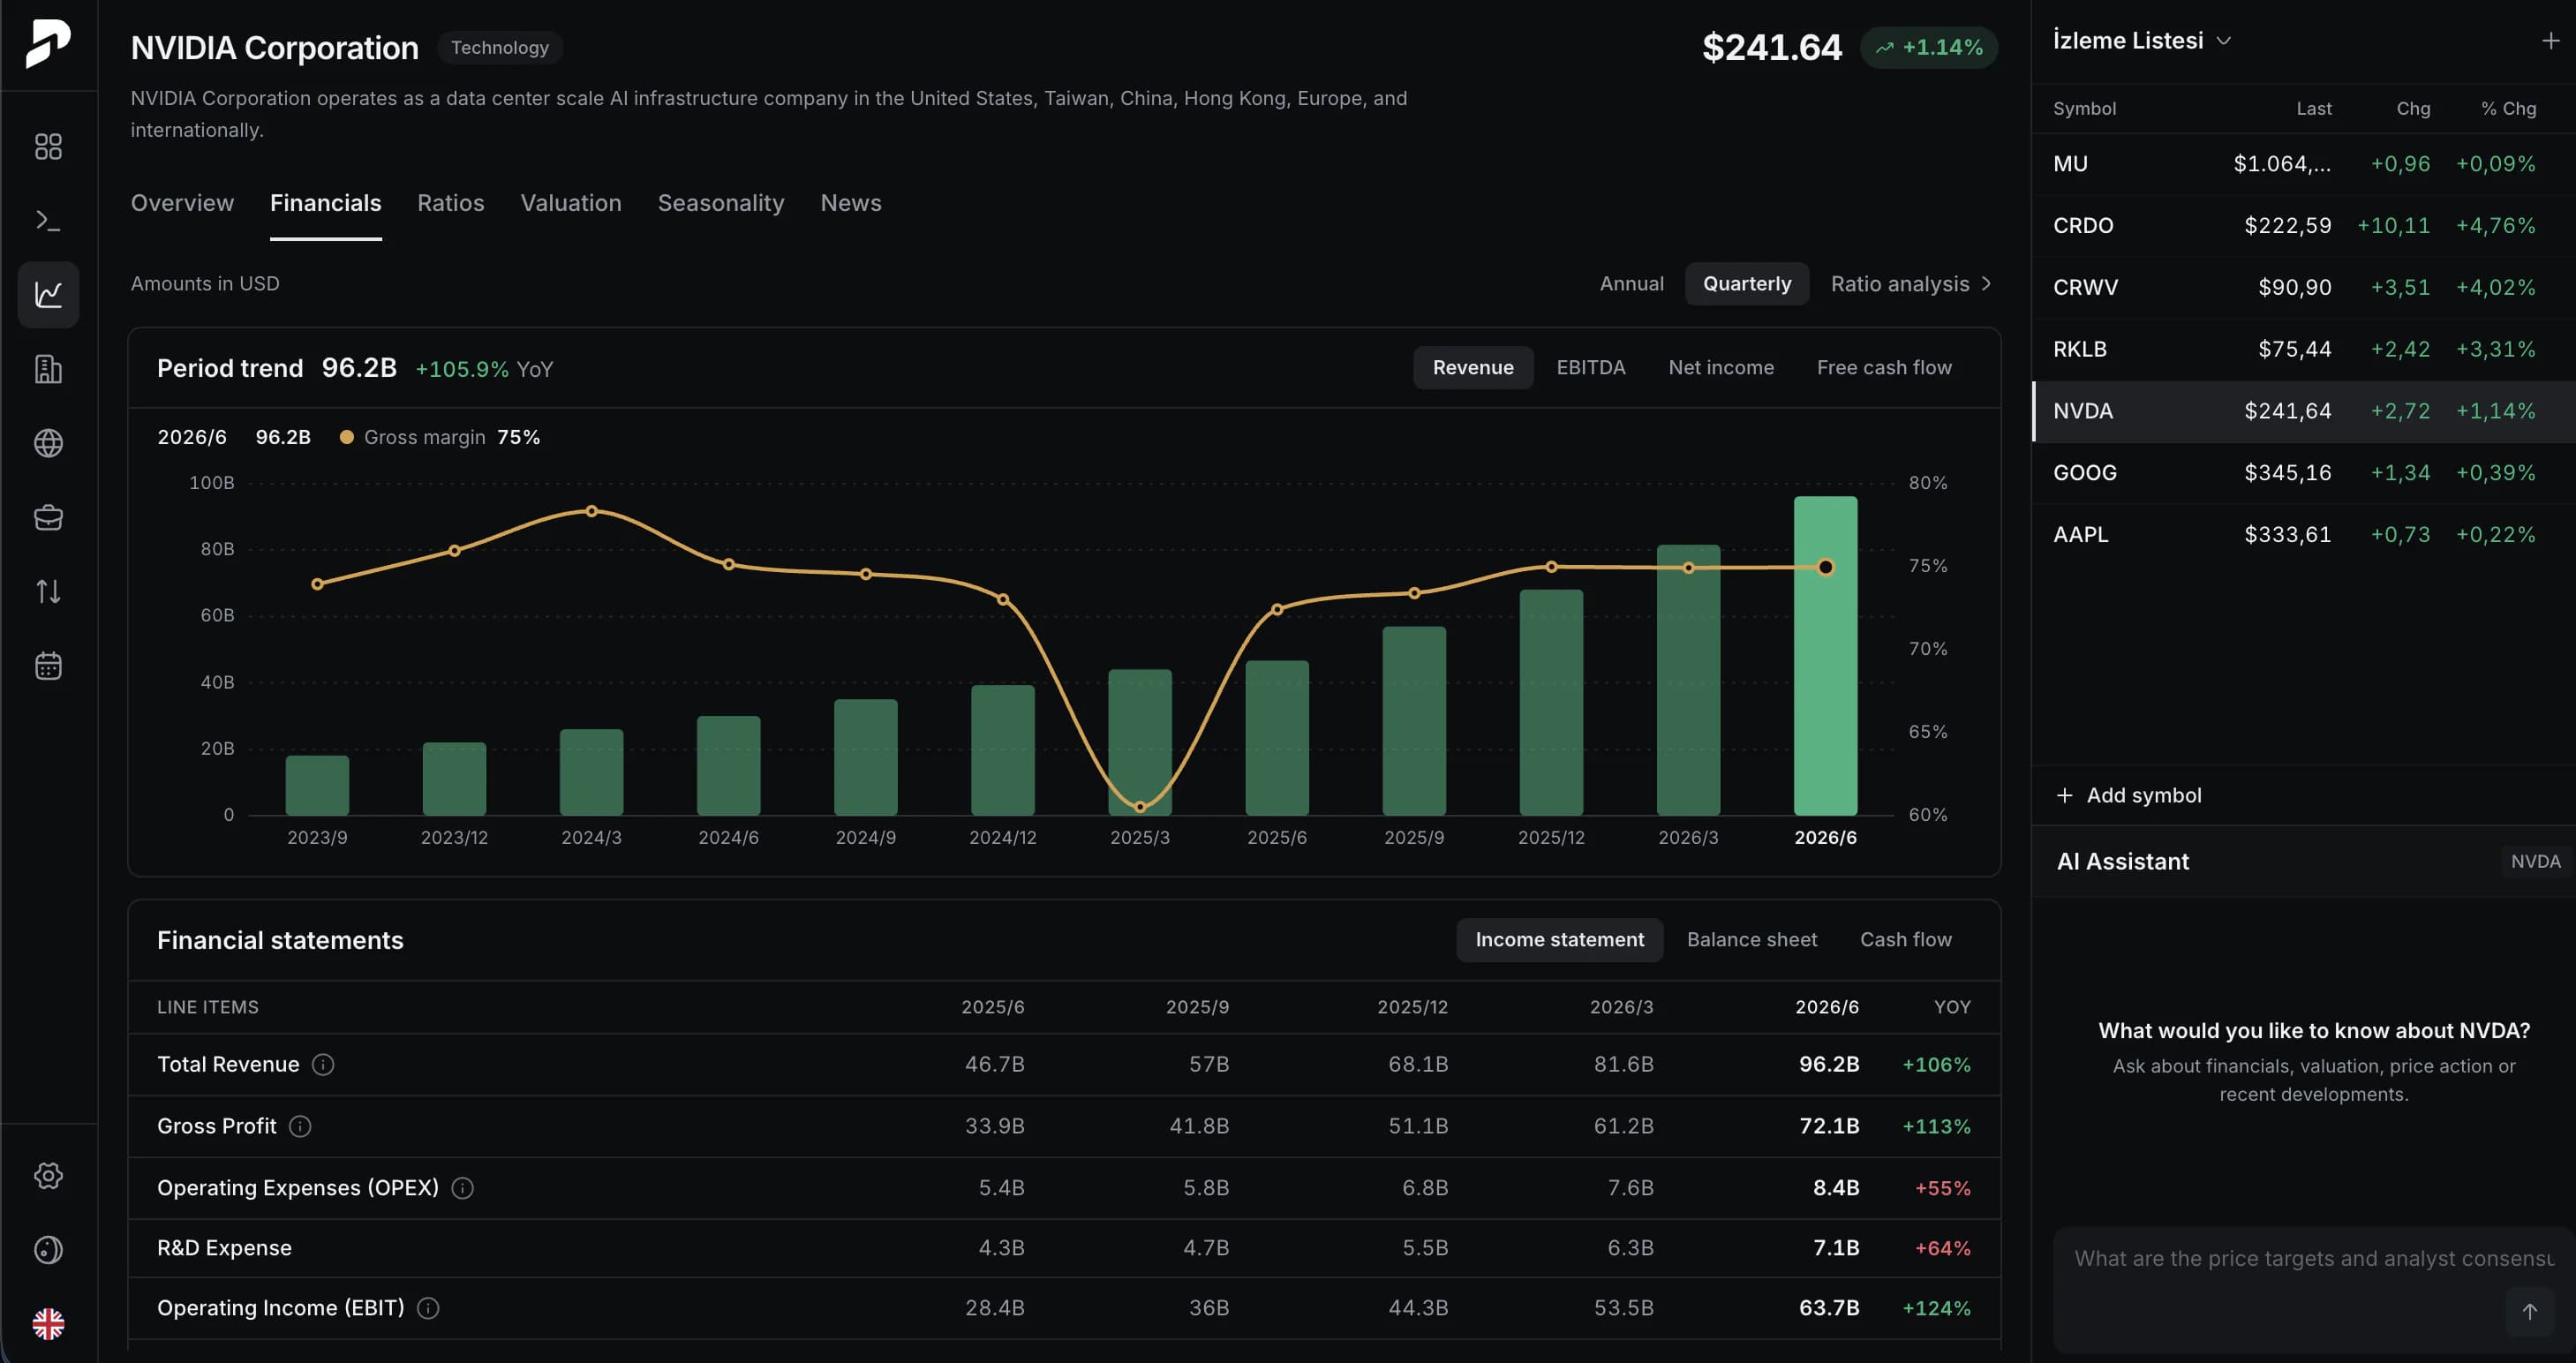Screen dimensions: 2576x1363
Task: Show the Cash flow statement
Action: [1905, 940]
